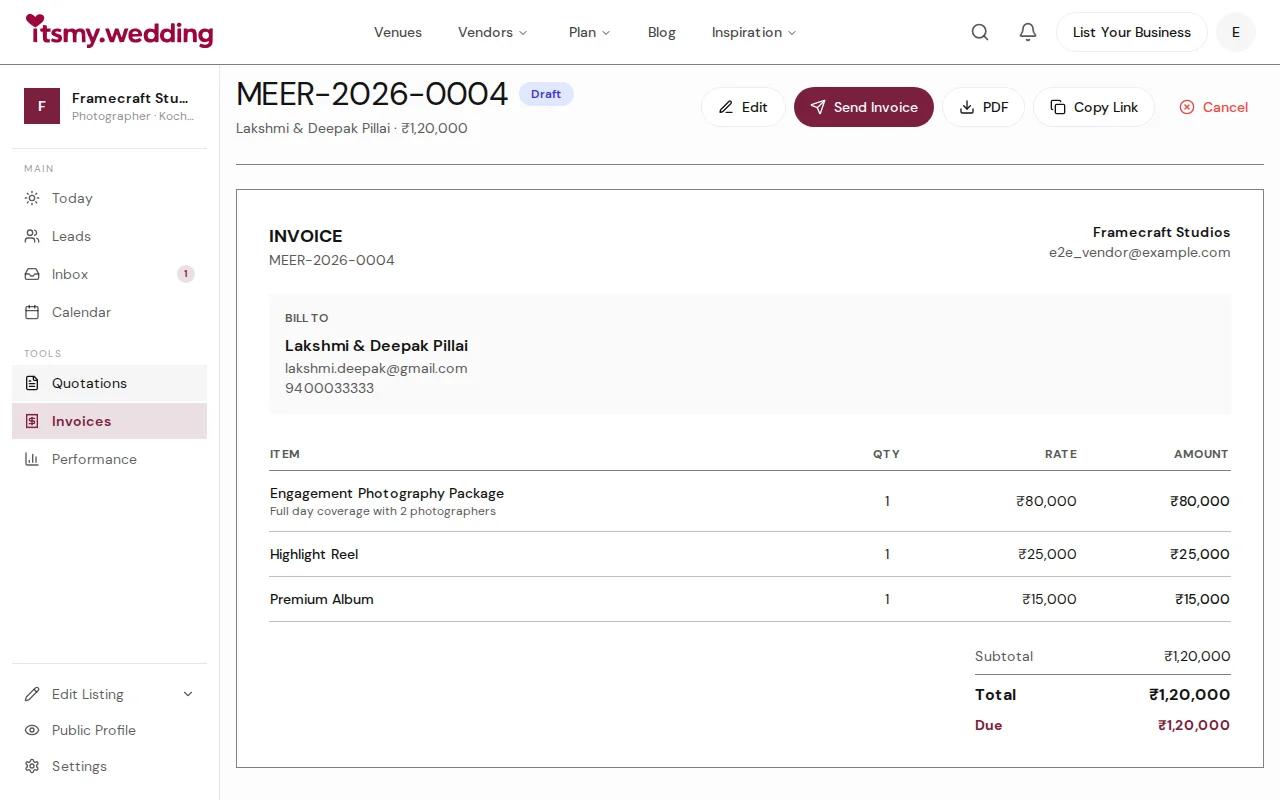Select Venues in the top navigation
The width and height of the screenshot is (1280, 800).
click(x=397, y=32)
